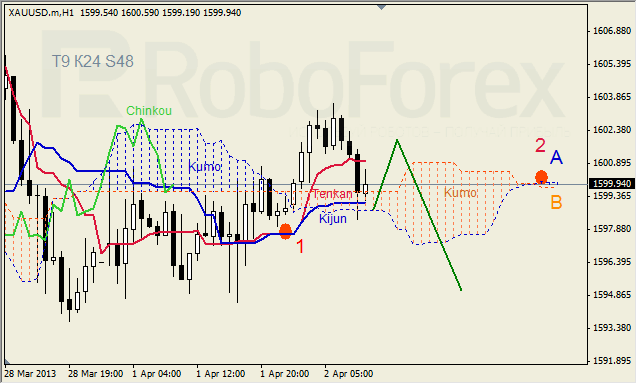637x384 pixels.
Task: Click the current price tag 1599.940
Action: point(612,184)
